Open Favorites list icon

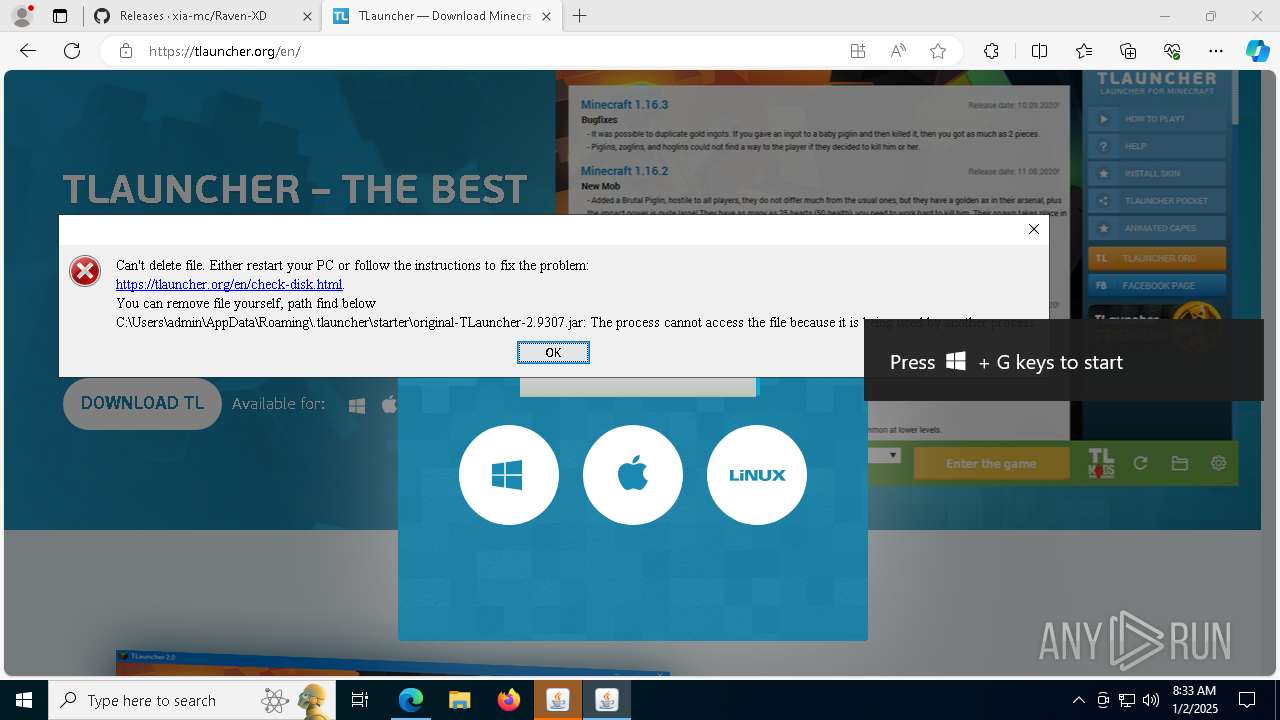(1084, 51)
